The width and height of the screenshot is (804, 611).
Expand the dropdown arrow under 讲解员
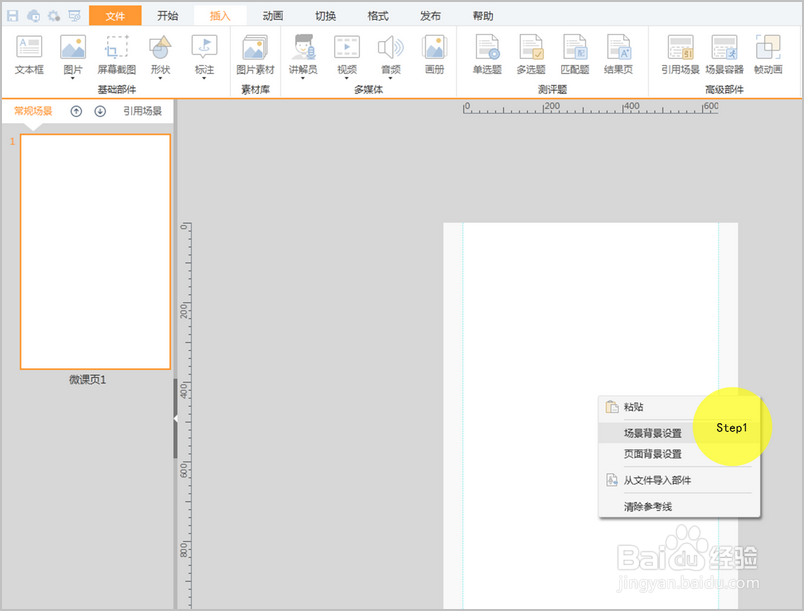303,78
